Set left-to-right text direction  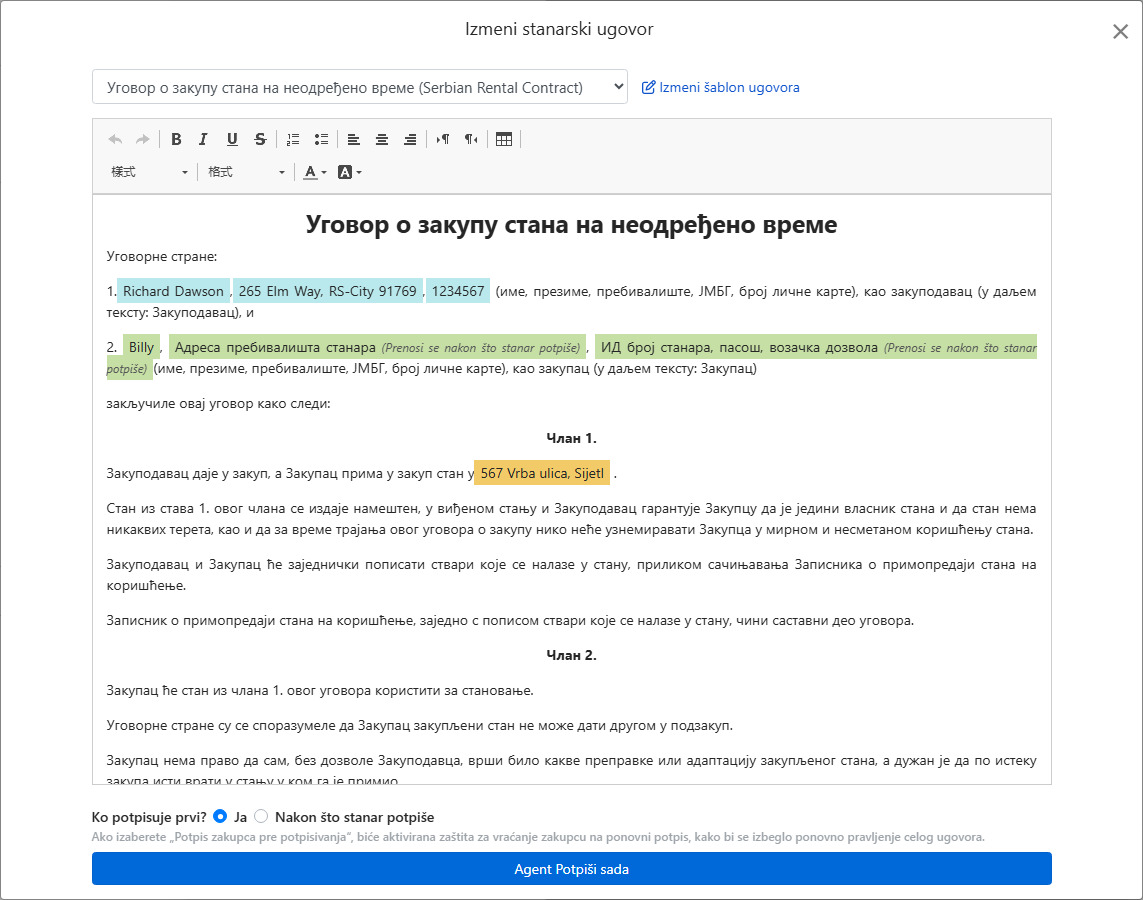tap(442, 139)
